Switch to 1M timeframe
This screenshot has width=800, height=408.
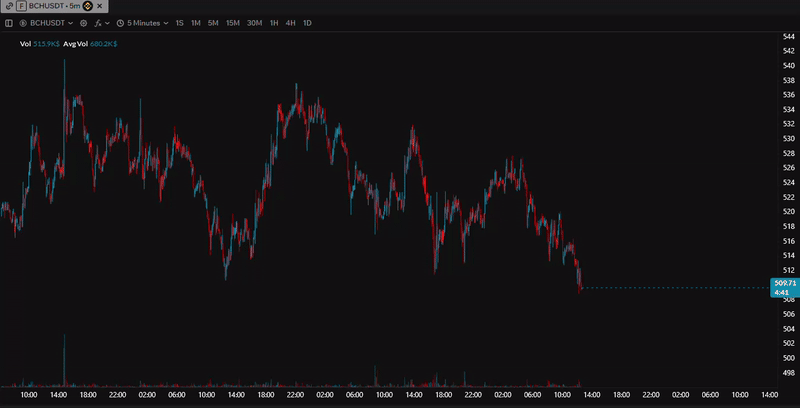click(195, 23)
